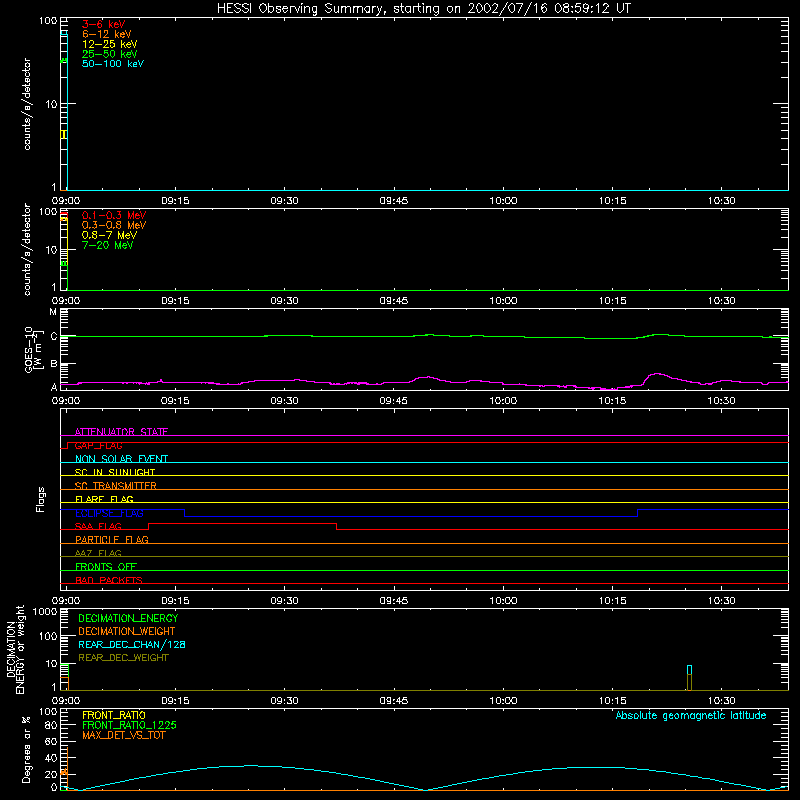The image size is (800, 800).
Task: Select the SC_IN_SUNLIGHT flag label
Action: pyautogui.click(x=115, y=472)
